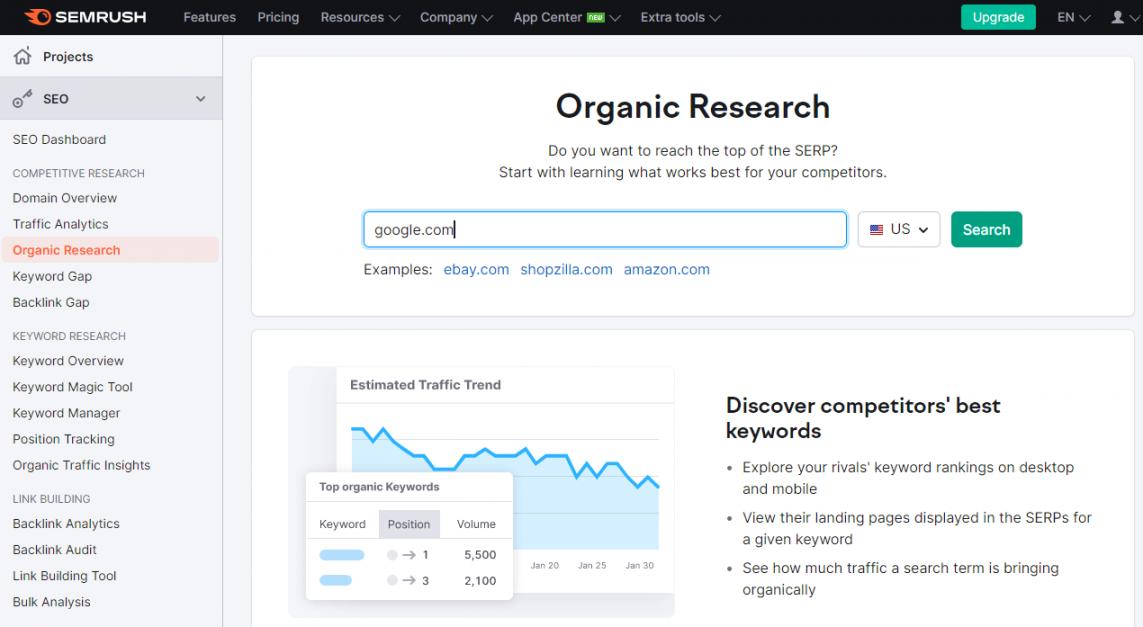Click the Position column in the illustration

click(x=409, y=524)
